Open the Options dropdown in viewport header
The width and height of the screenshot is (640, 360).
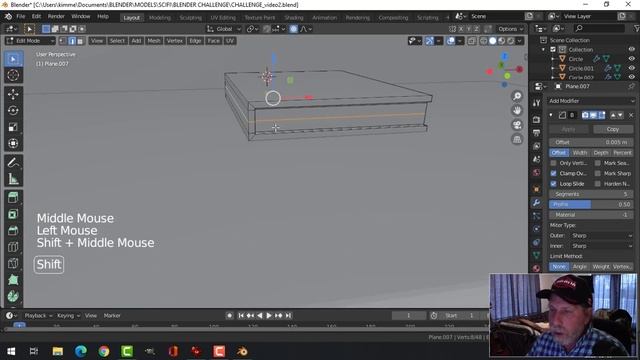pos(510,29)
